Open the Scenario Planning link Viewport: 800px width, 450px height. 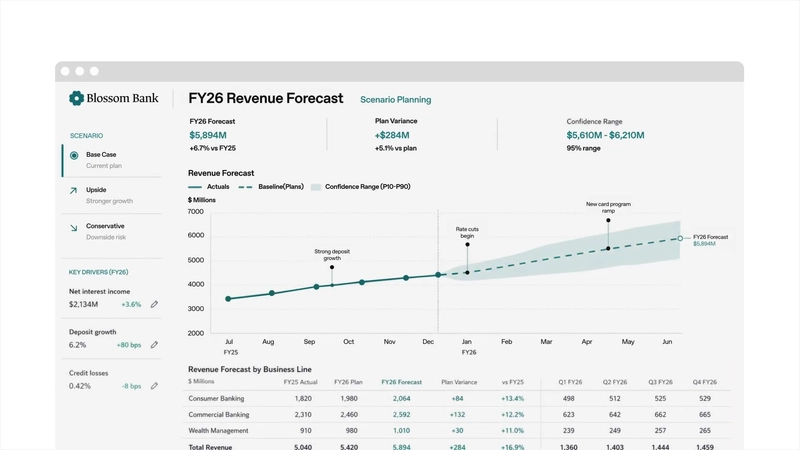click(395, 99)
